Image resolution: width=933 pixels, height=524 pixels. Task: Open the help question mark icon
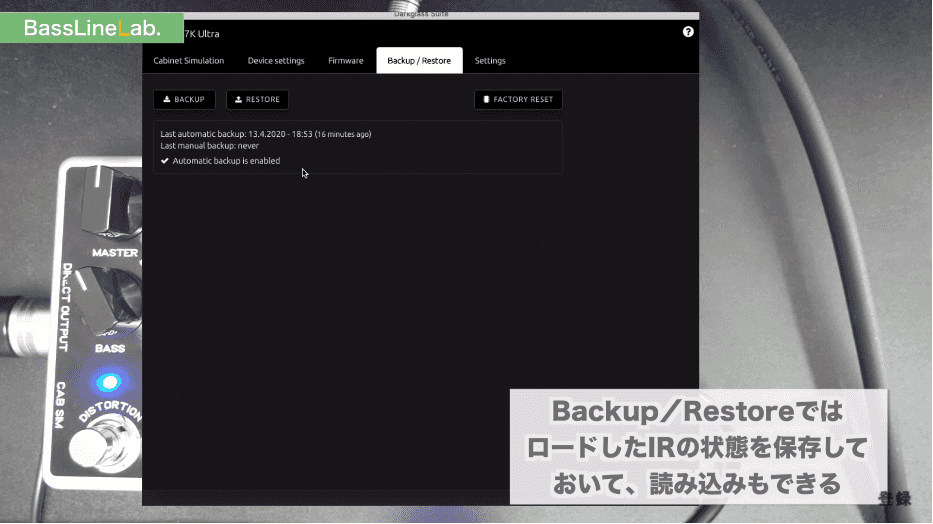pos(688,32)
